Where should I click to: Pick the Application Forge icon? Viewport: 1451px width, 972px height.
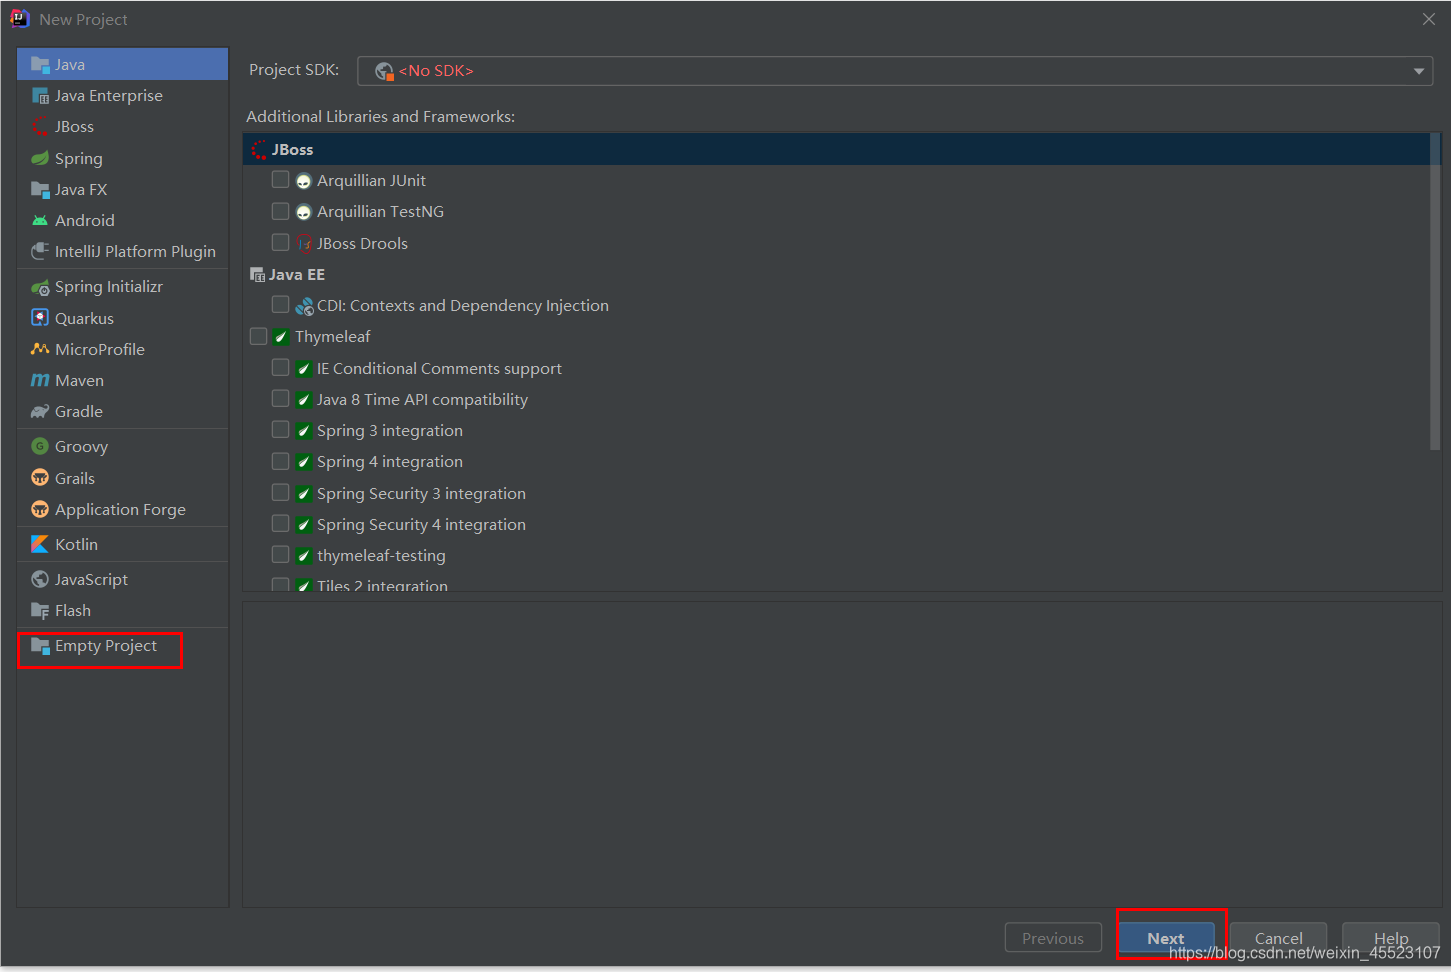[40, 509]
